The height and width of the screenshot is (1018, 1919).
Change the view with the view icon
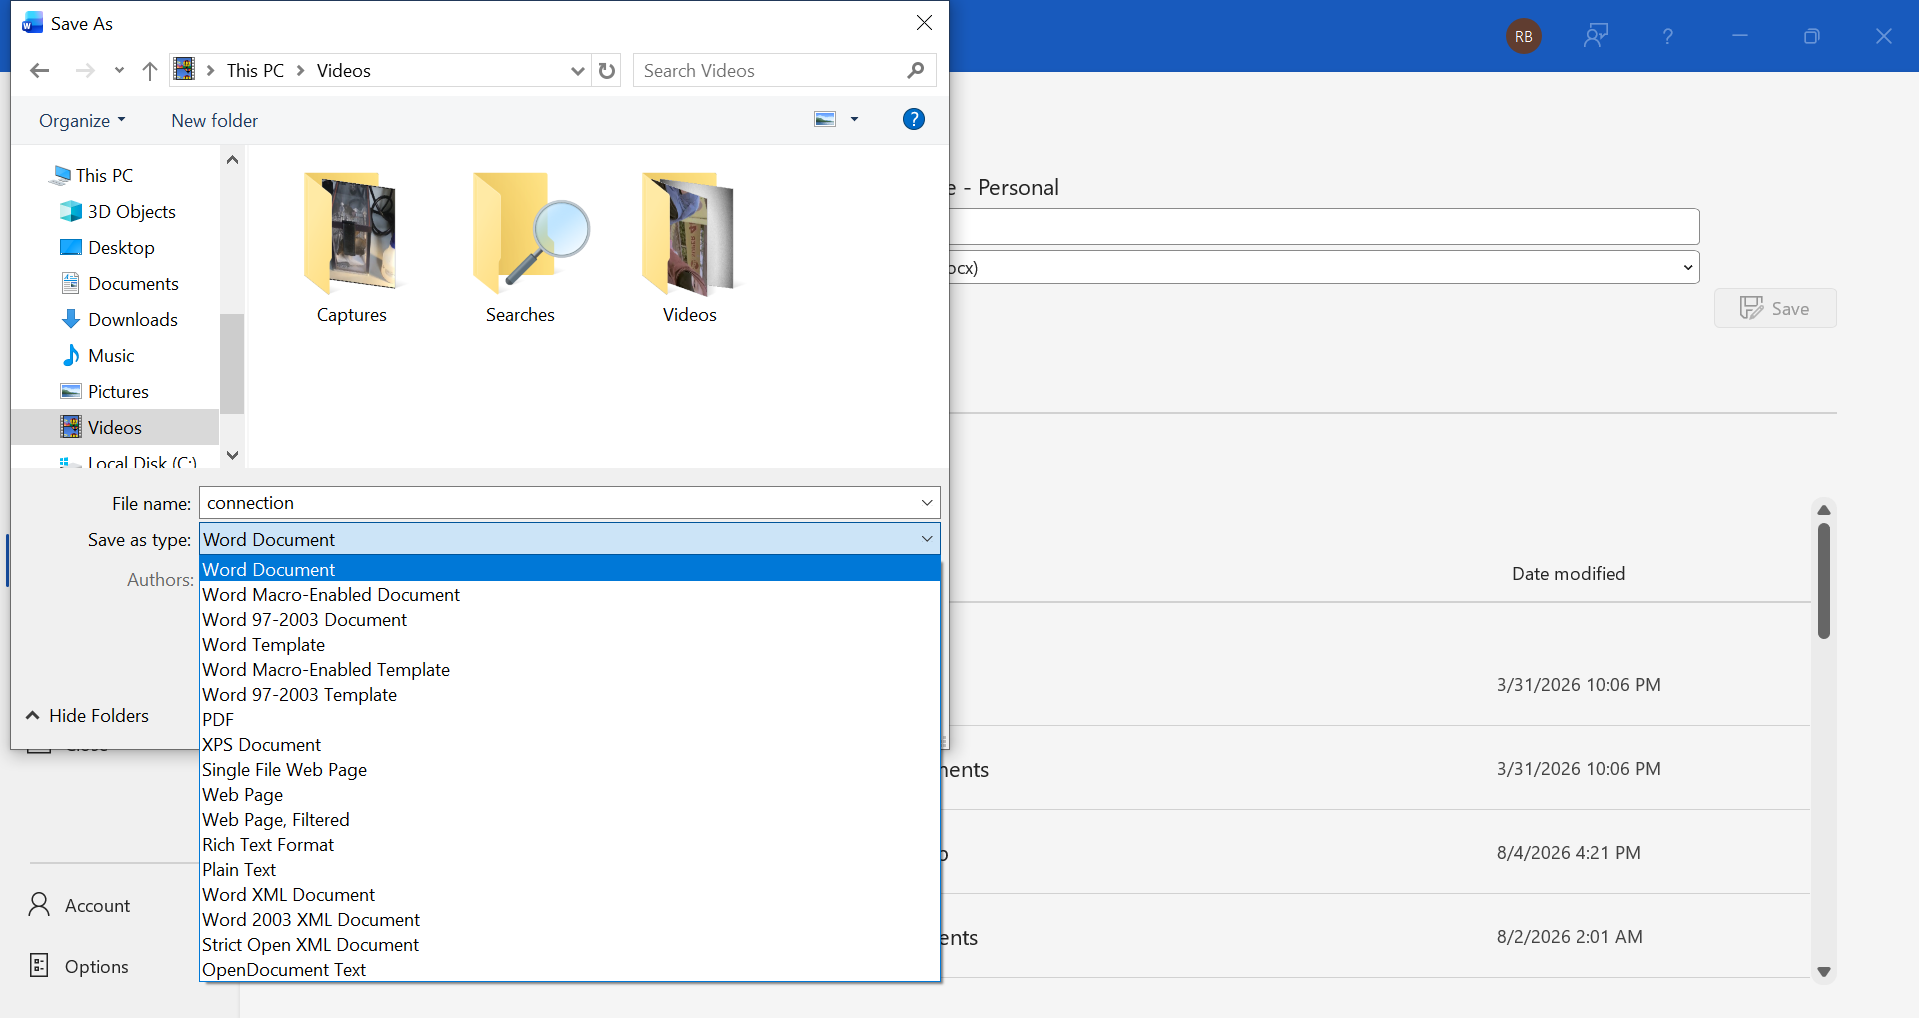825,120
